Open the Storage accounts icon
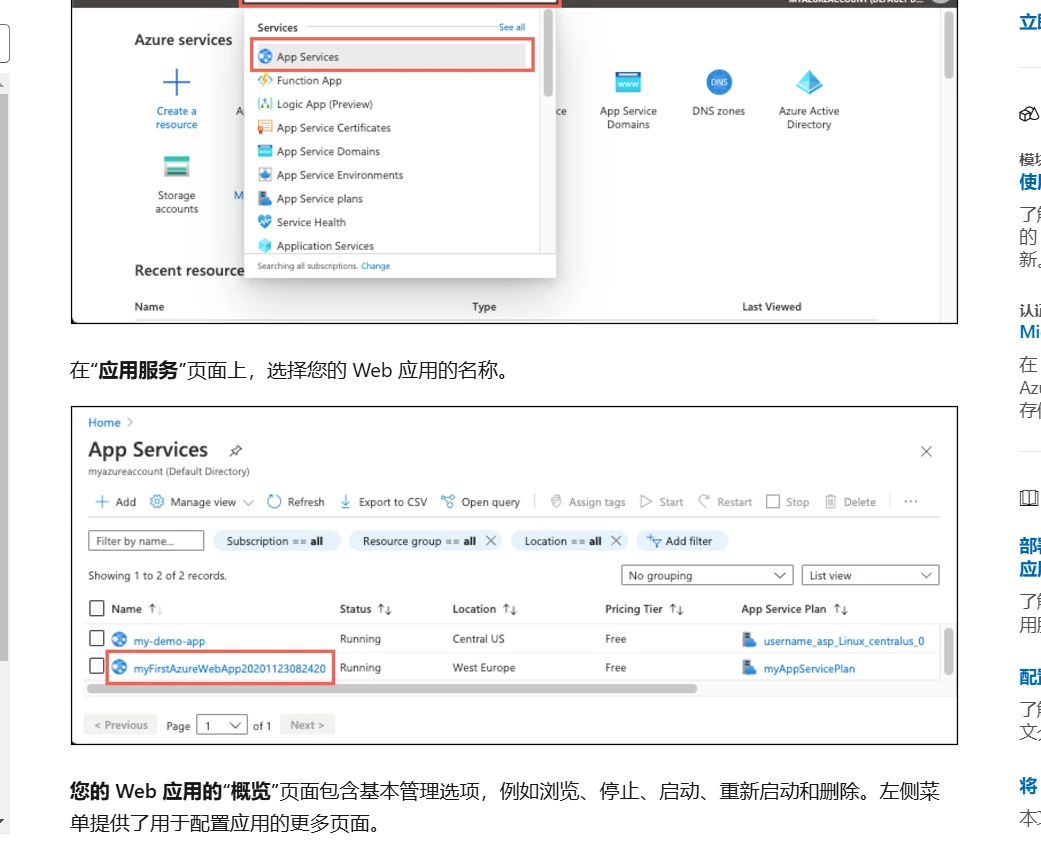Image resolution: width=1041 pixels, height=856 pixels. [177, 167]
